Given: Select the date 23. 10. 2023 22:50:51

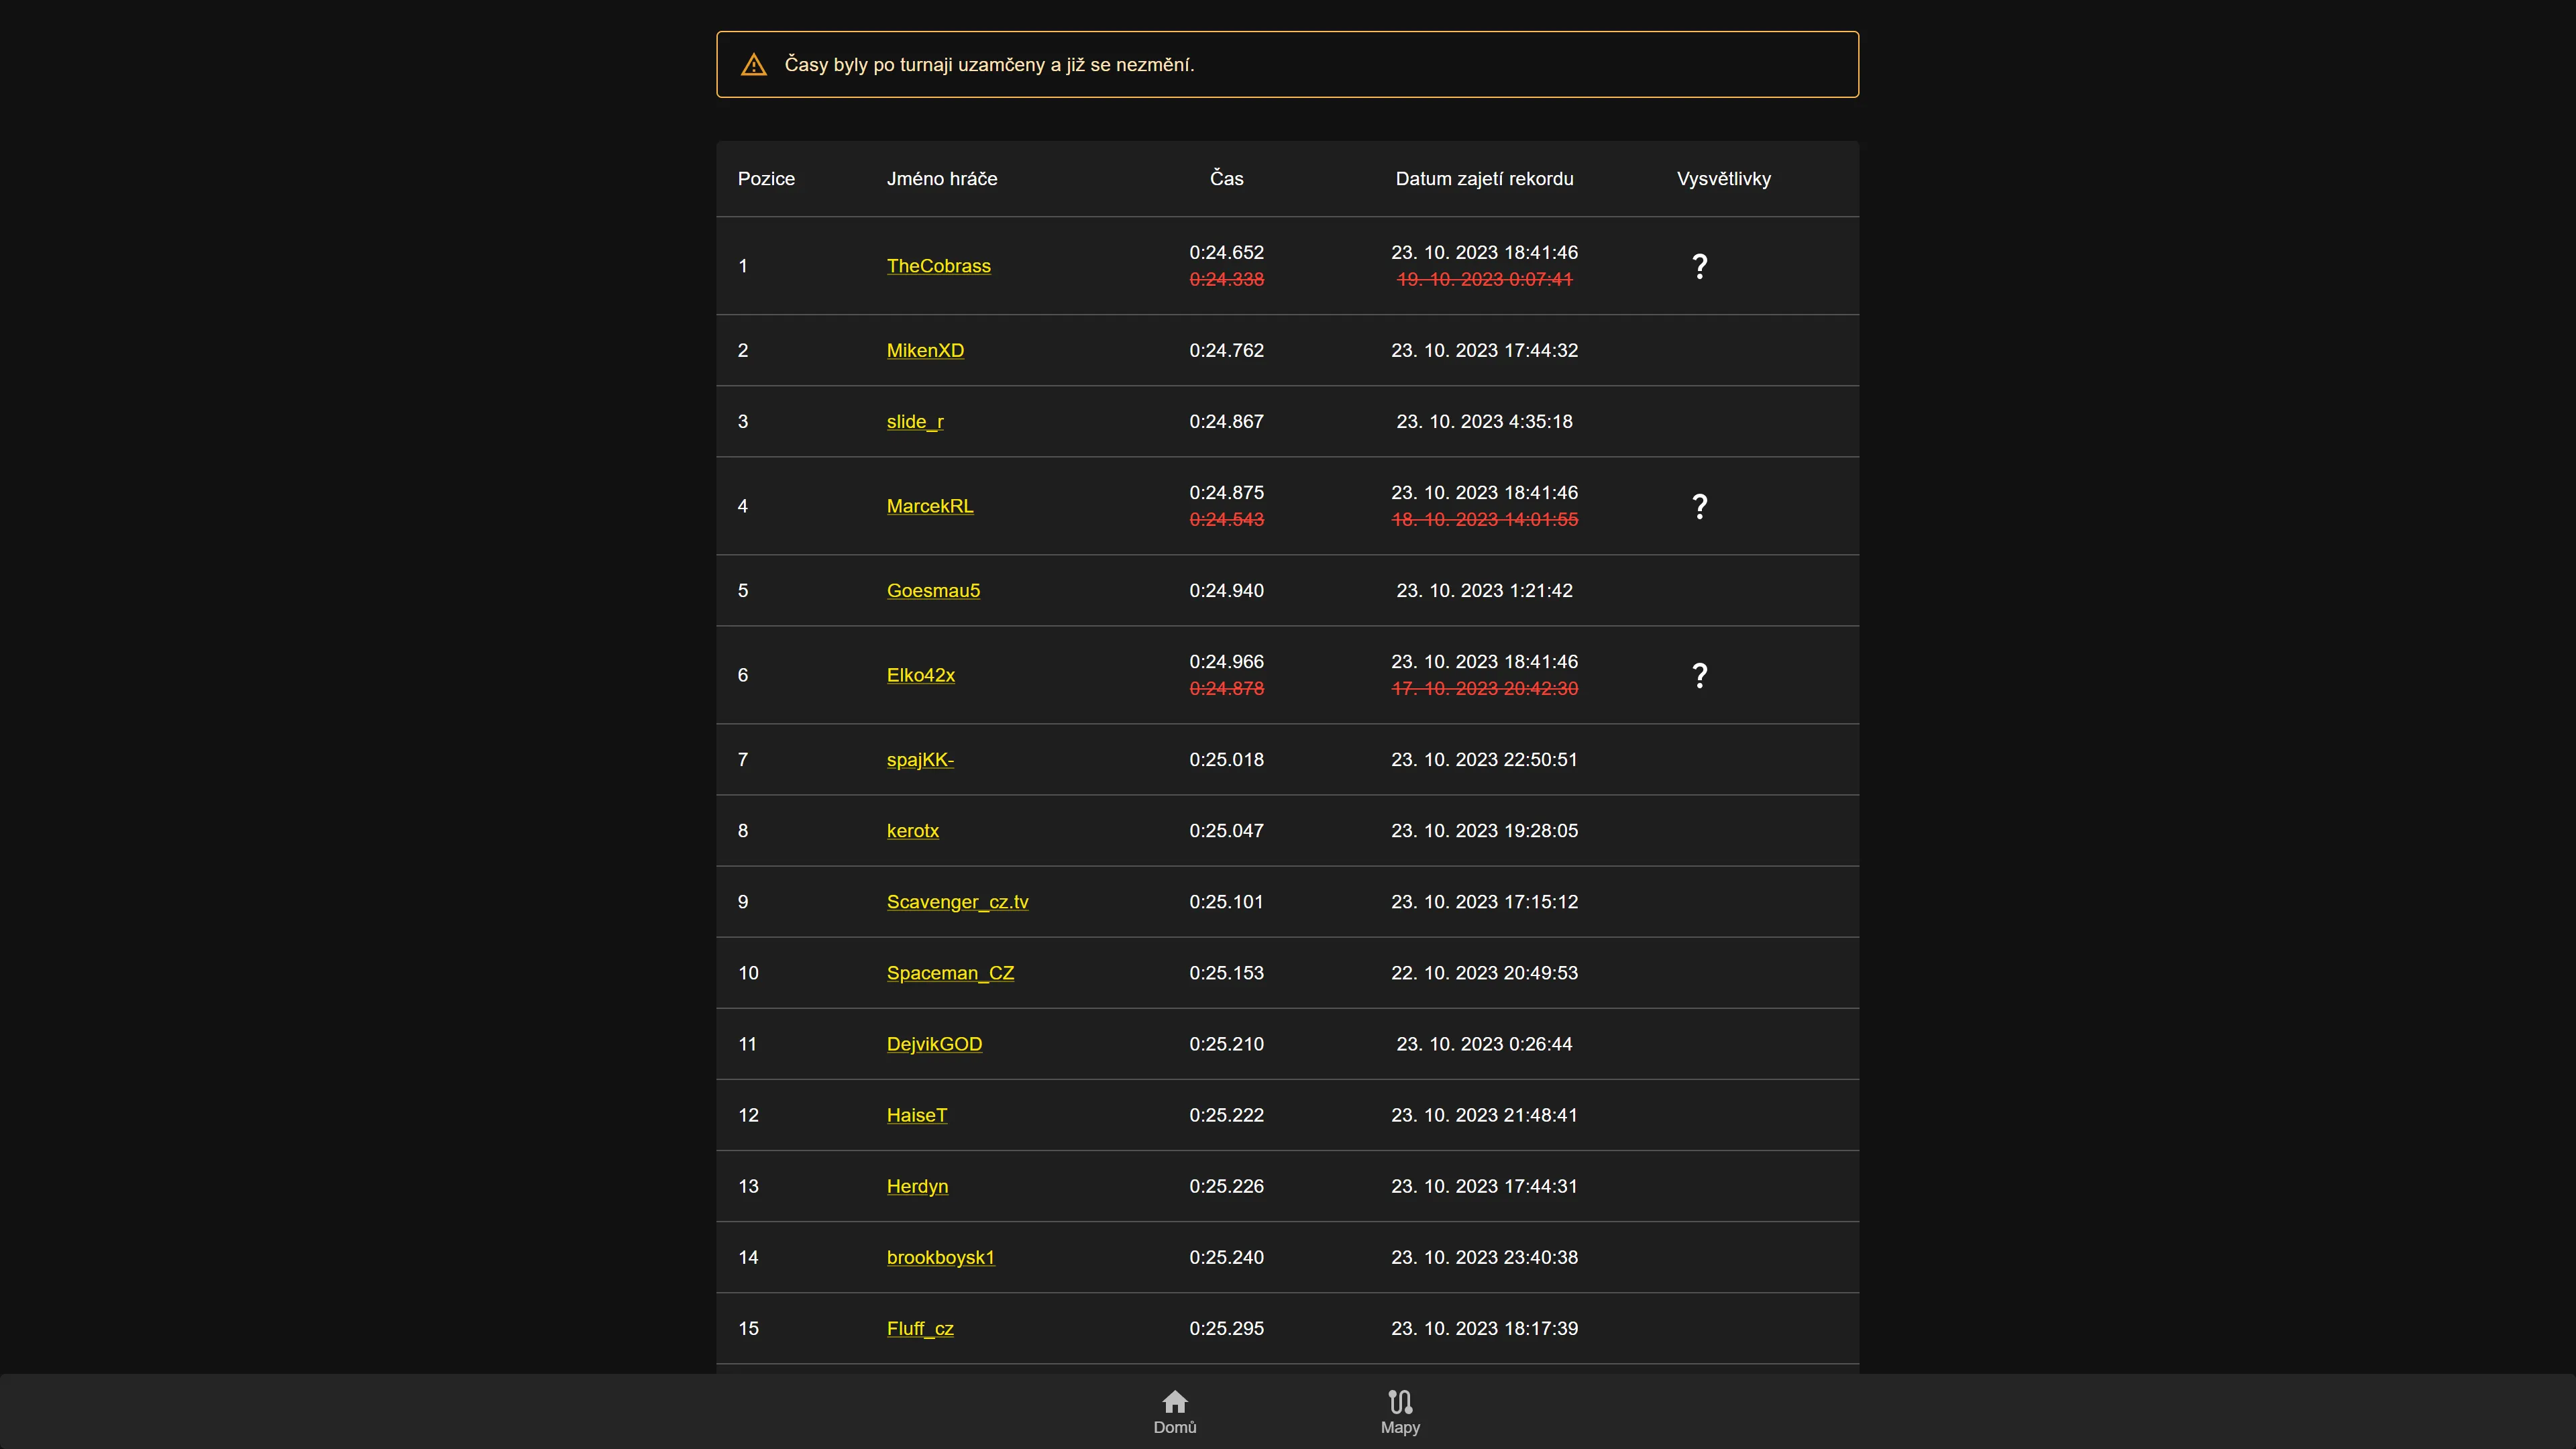Looking at the screenshot, I should point(1484,759).
